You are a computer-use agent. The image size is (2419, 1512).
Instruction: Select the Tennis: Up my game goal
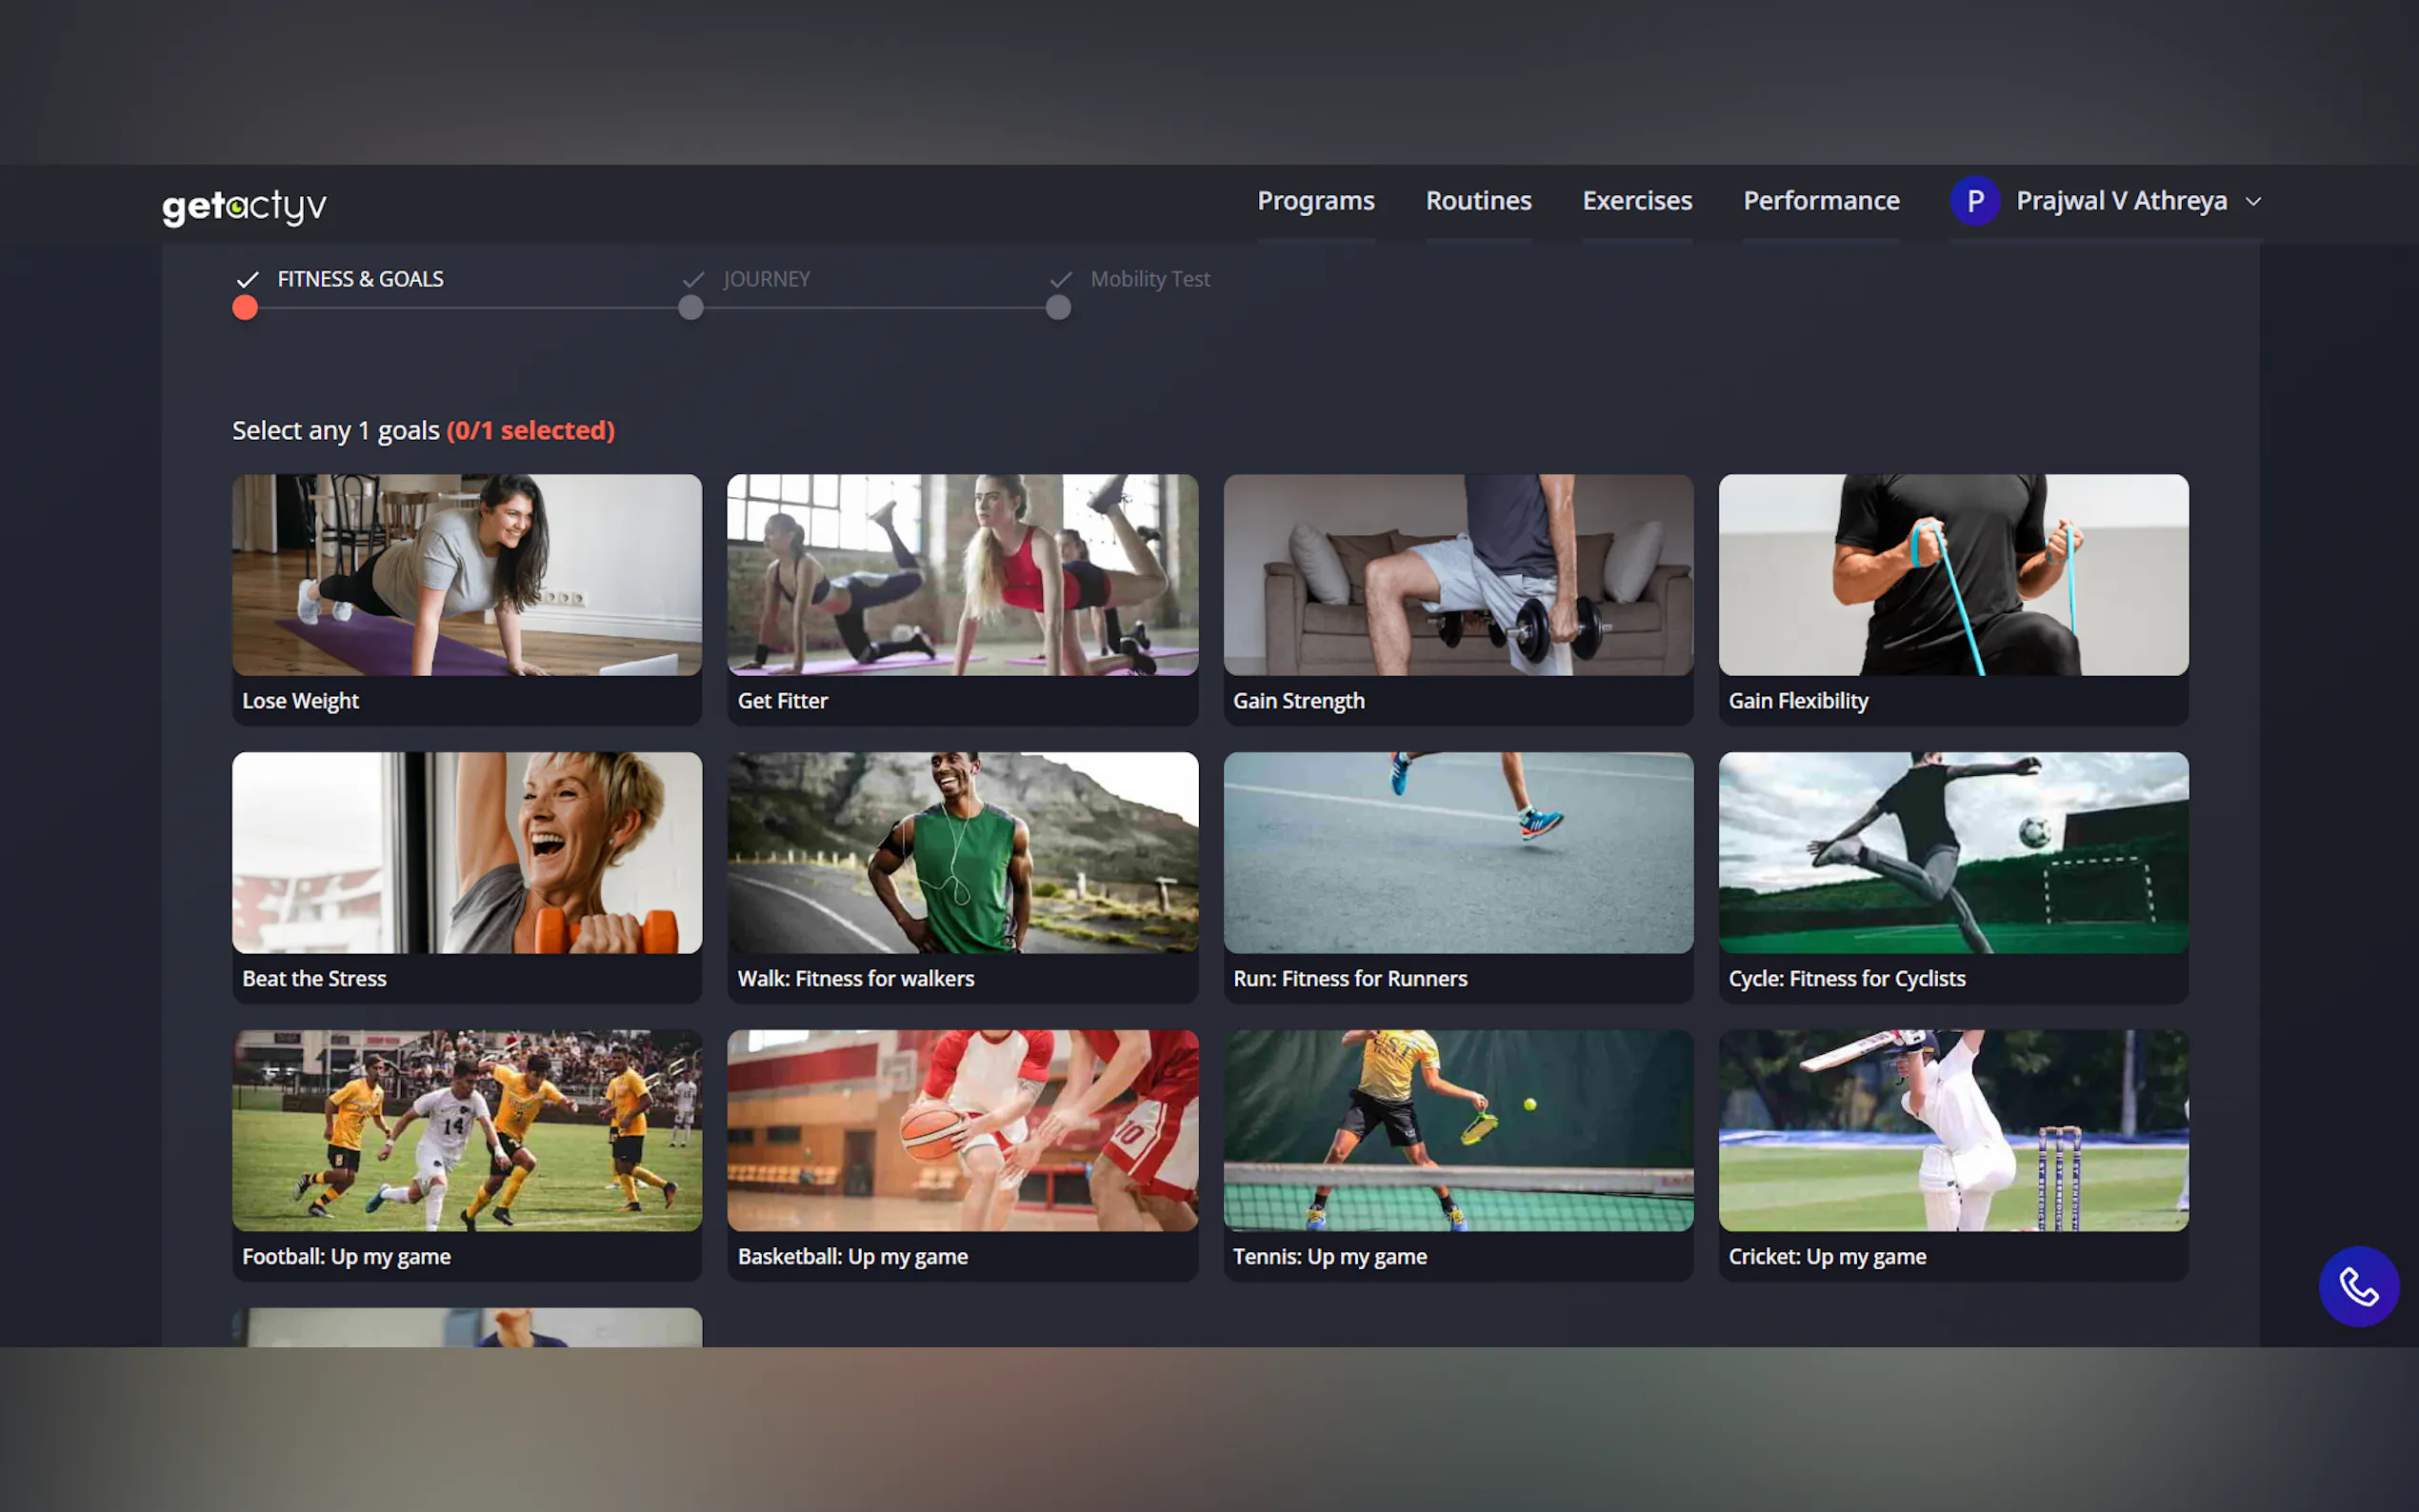(x=1457, y=1154)
